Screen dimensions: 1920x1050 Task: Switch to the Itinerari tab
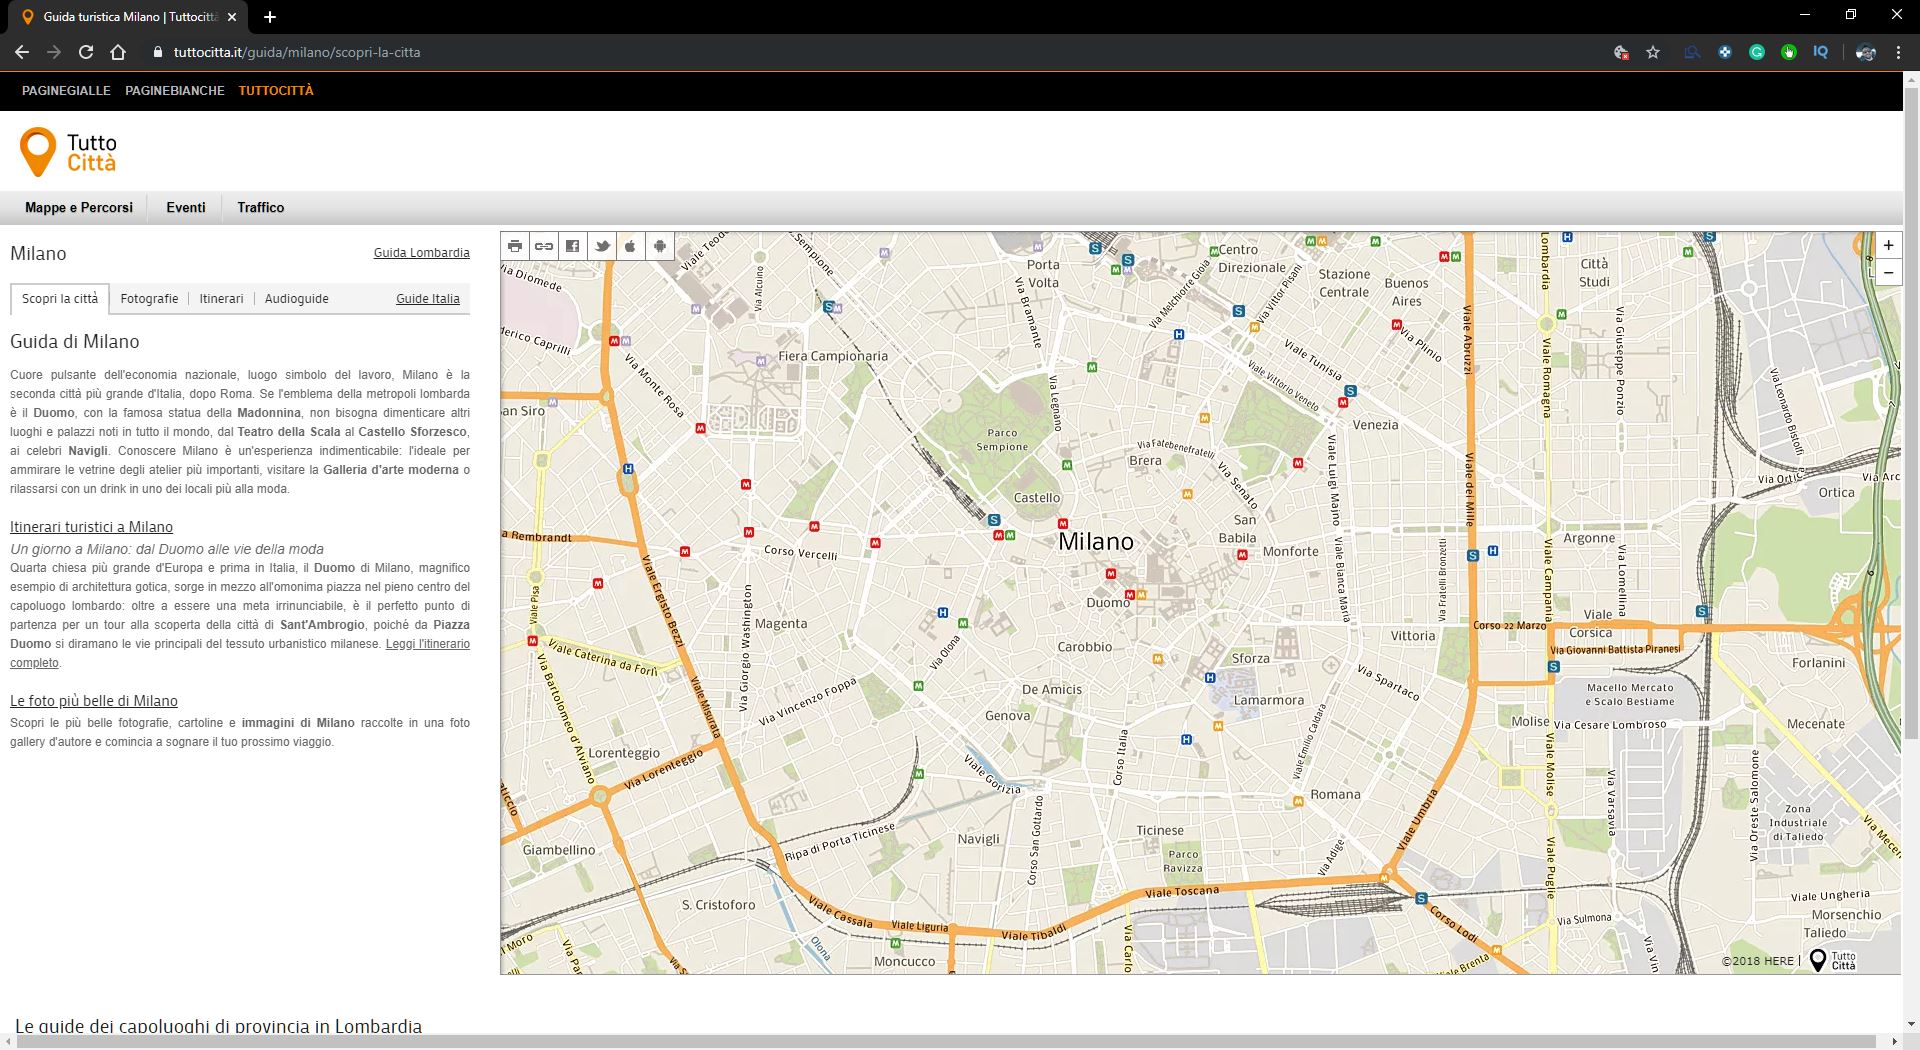pyautogui.click(x=221, y=299)
